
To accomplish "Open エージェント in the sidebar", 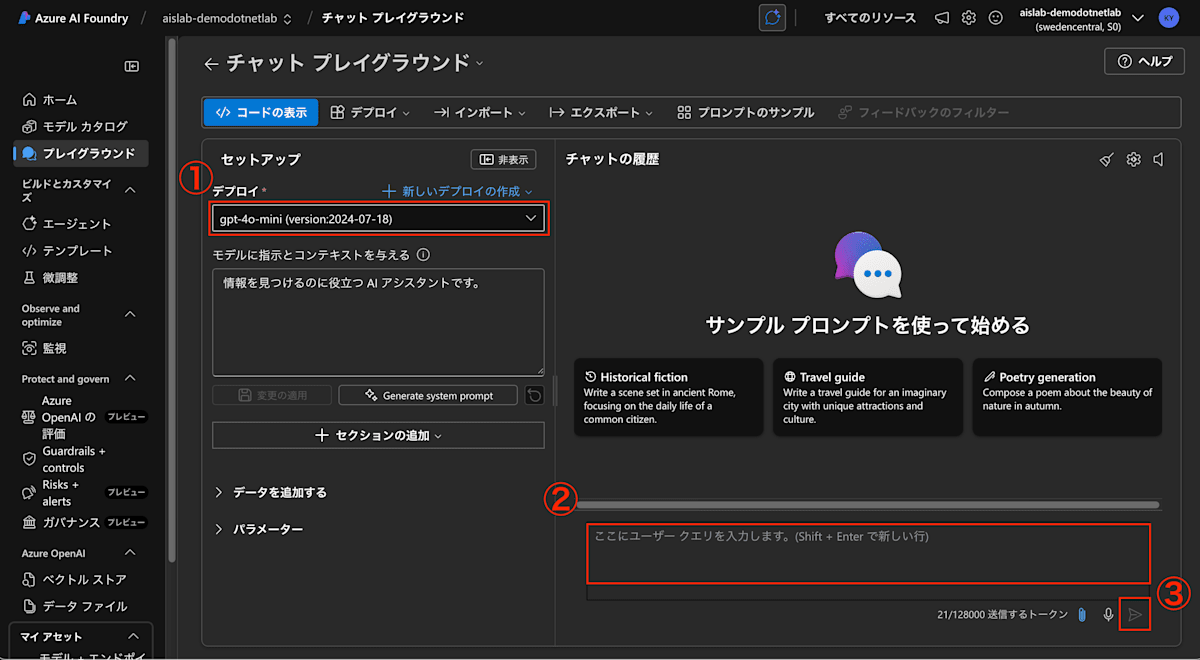I will (x=66, y=224).
